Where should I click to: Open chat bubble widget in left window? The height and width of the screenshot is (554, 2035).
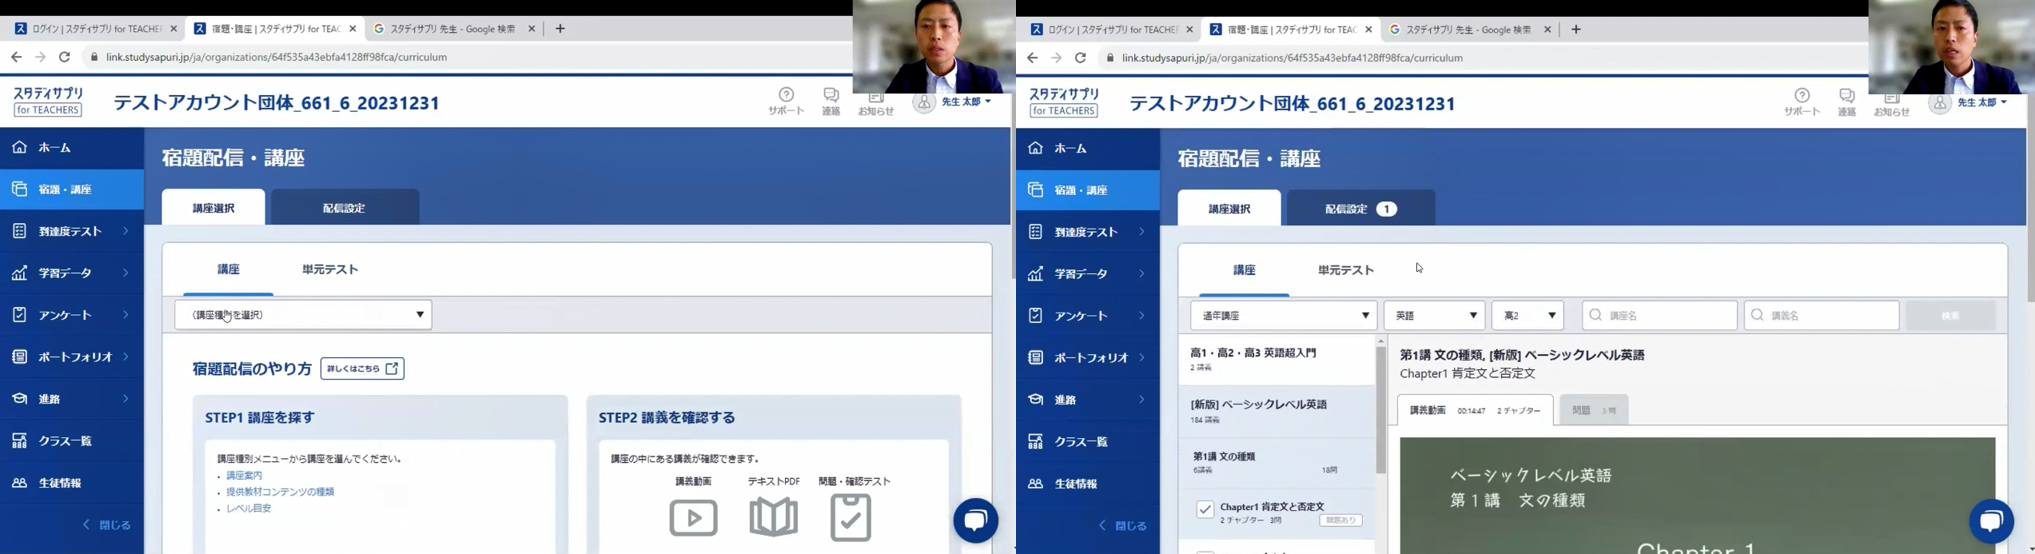[976, 520]
